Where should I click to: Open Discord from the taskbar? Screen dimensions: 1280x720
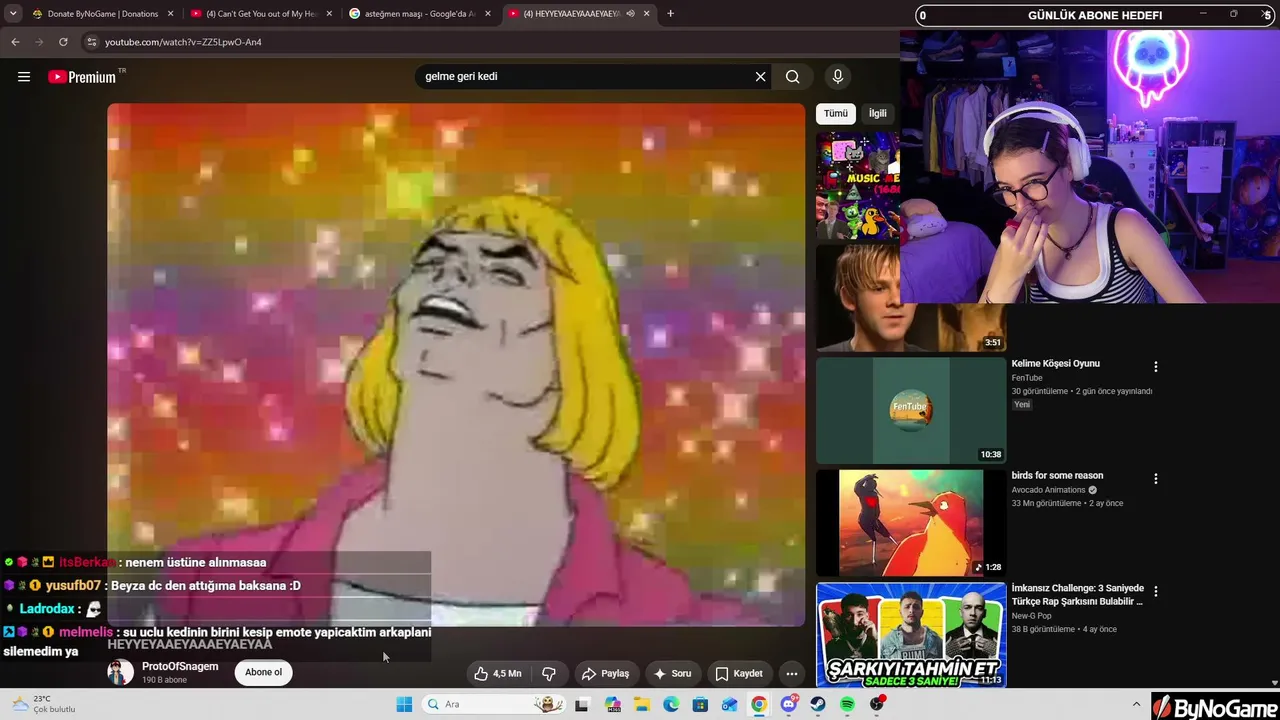(x=789, y=704)
